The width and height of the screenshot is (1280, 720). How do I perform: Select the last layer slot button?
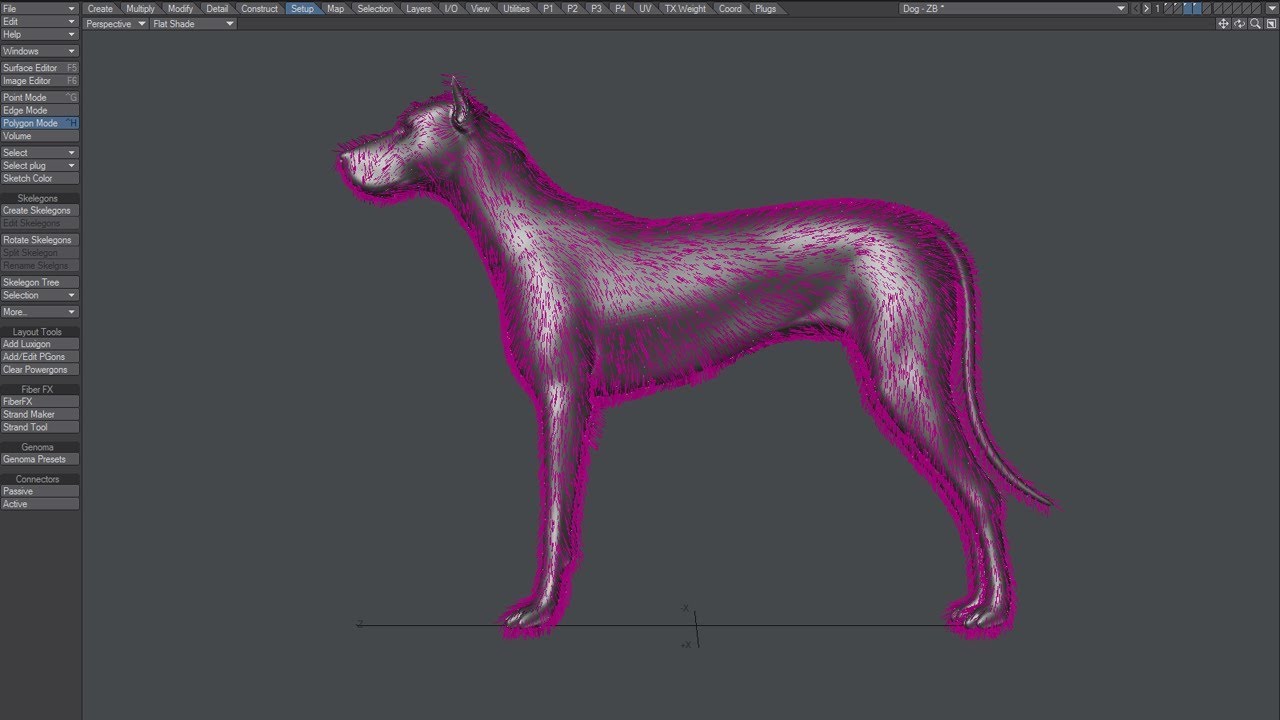[x=1256, y=8]
